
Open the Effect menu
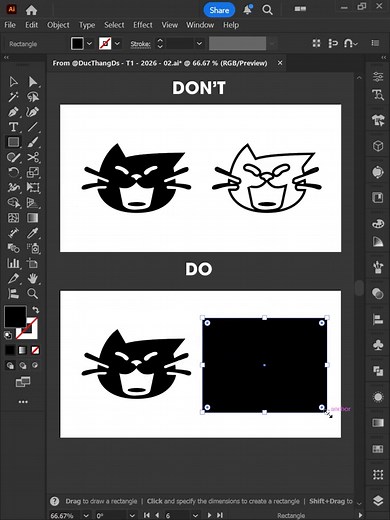tap(143, 25)
